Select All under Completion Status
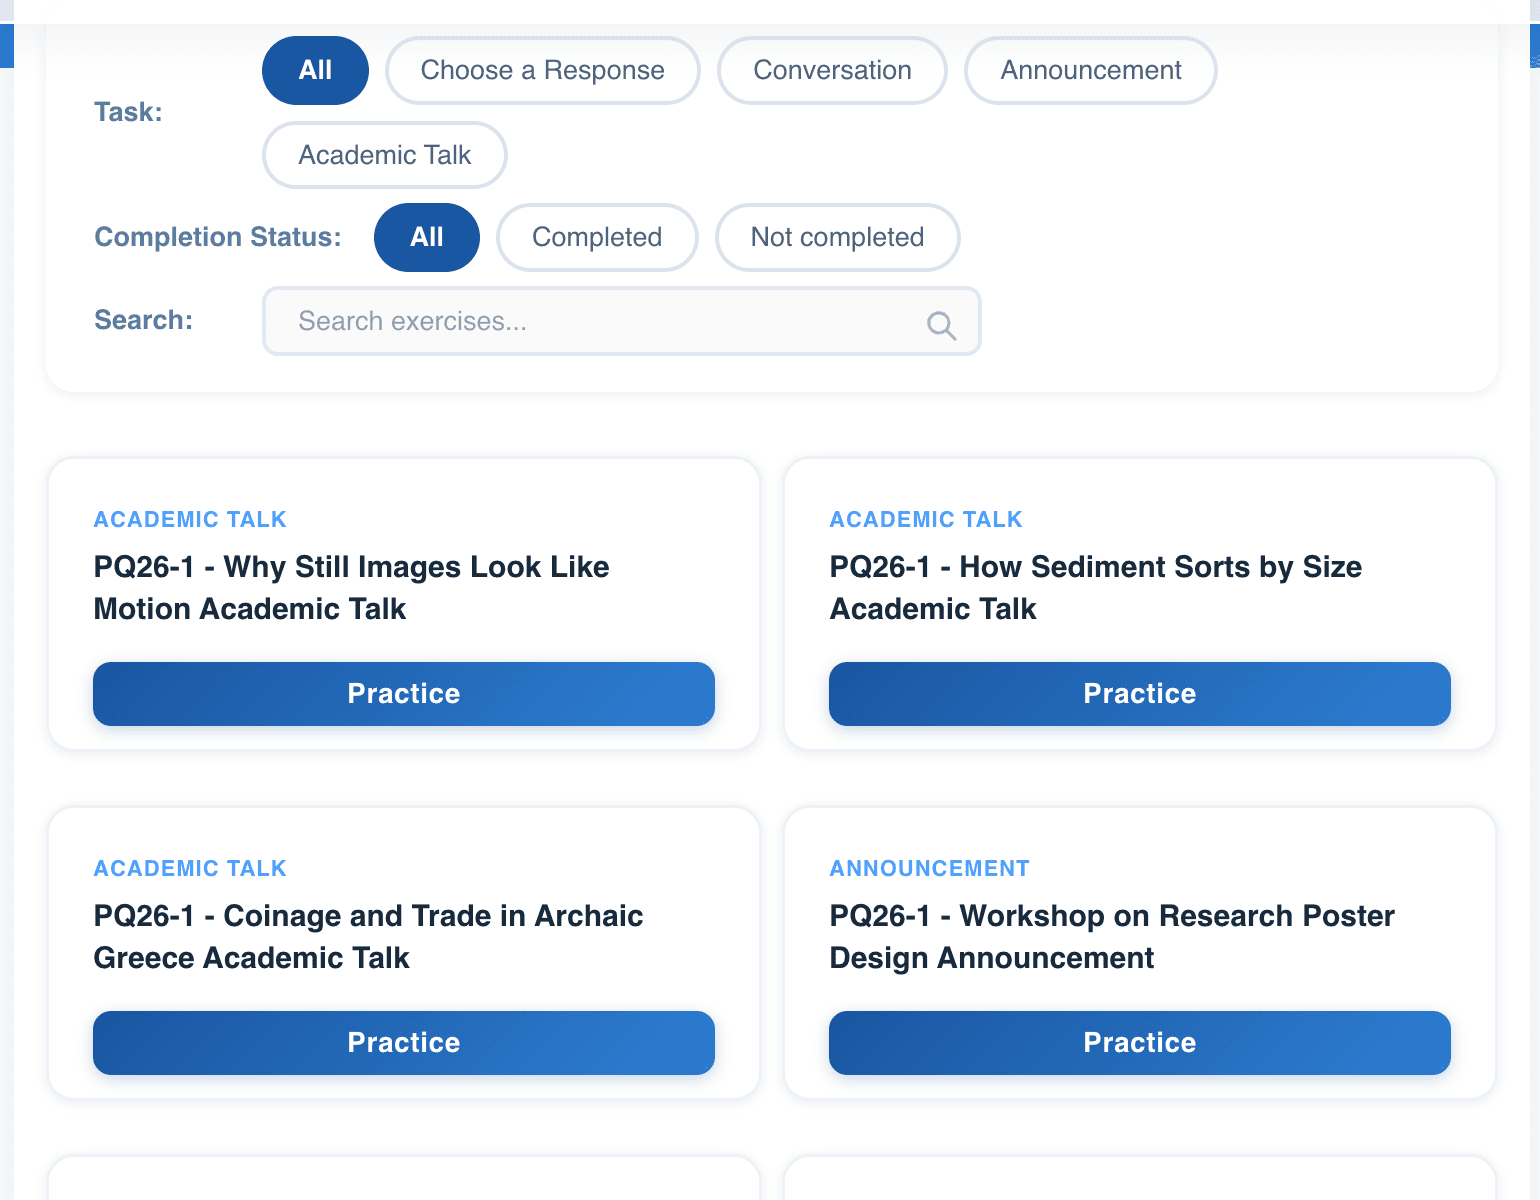 (x=426, y=238)
